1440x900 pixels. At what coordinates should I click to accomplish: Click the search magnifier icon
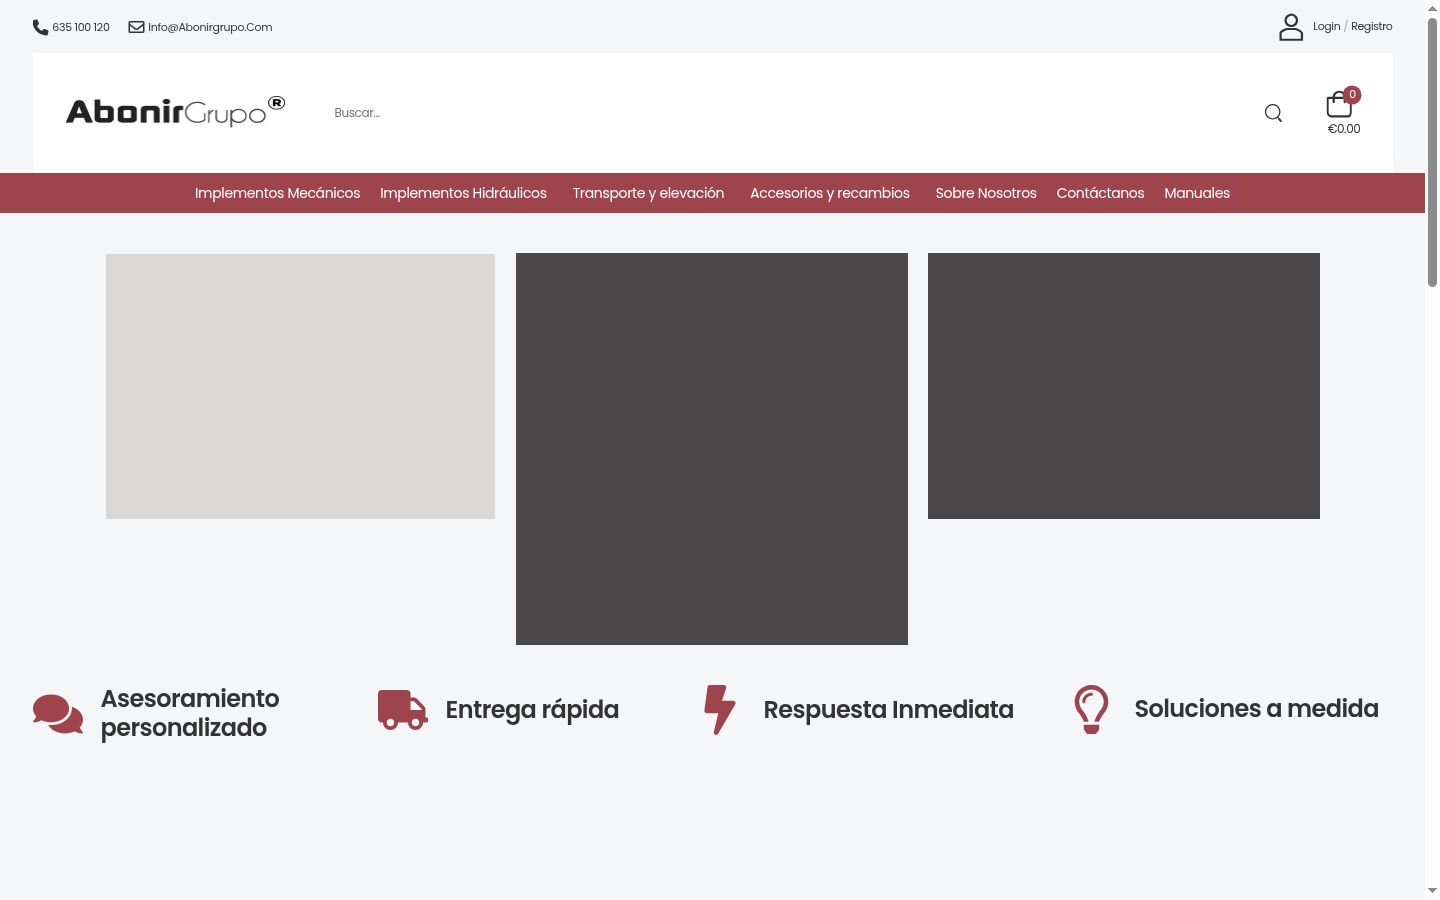[1273, 113]
